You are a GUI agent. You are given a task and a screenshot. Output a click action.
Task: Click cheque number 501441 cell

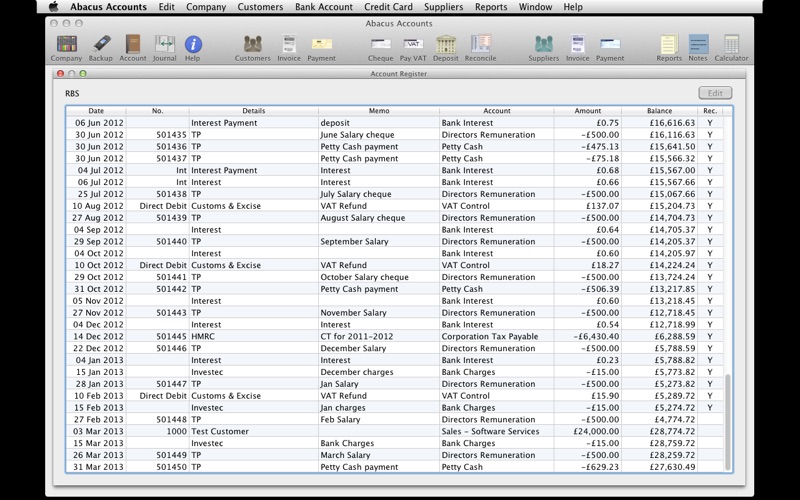pos(158,277)
